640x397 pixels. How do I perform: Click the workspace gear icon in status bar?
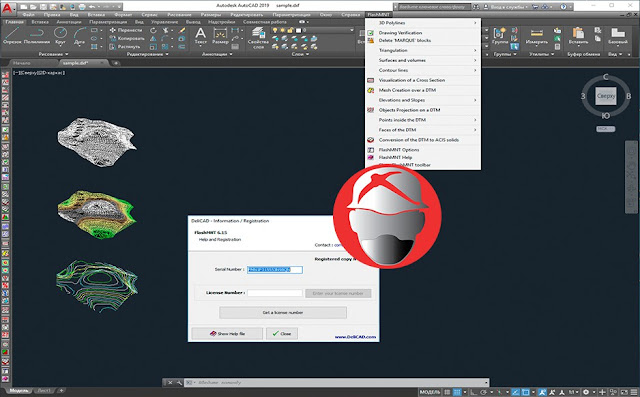coord(586,392)
